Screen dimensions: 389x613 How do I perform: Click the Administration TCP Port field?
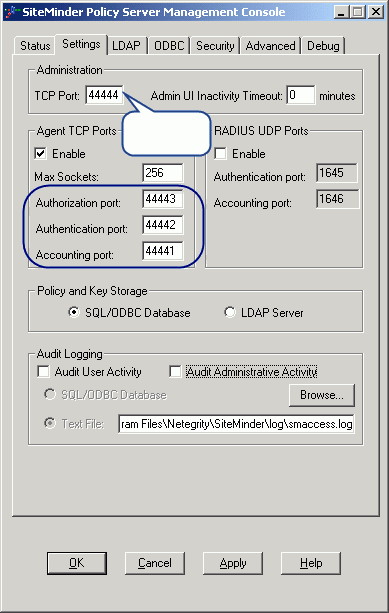pos(104,95)
